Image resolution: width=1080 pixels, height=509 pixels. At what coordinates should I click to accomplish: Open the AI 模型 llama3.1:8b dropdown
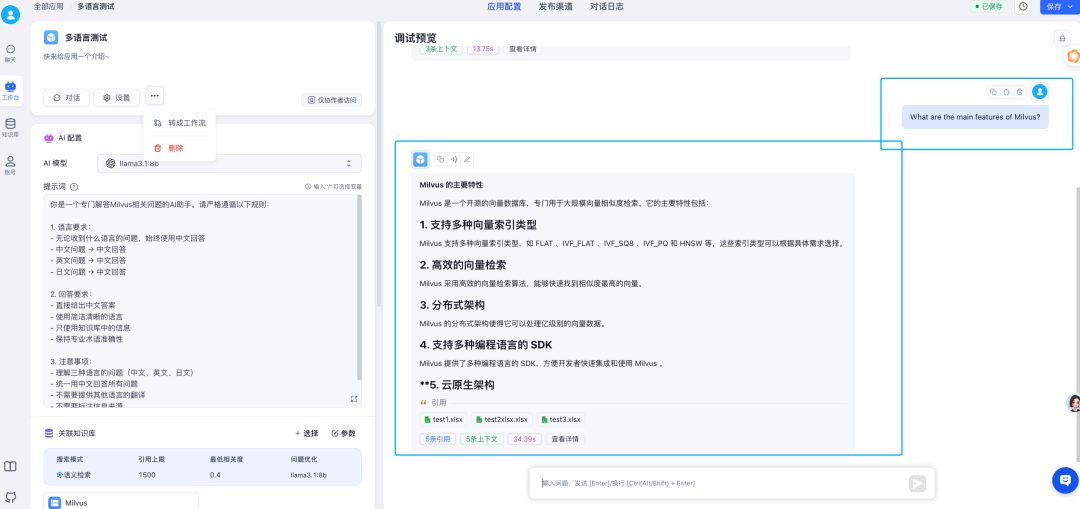229,163
